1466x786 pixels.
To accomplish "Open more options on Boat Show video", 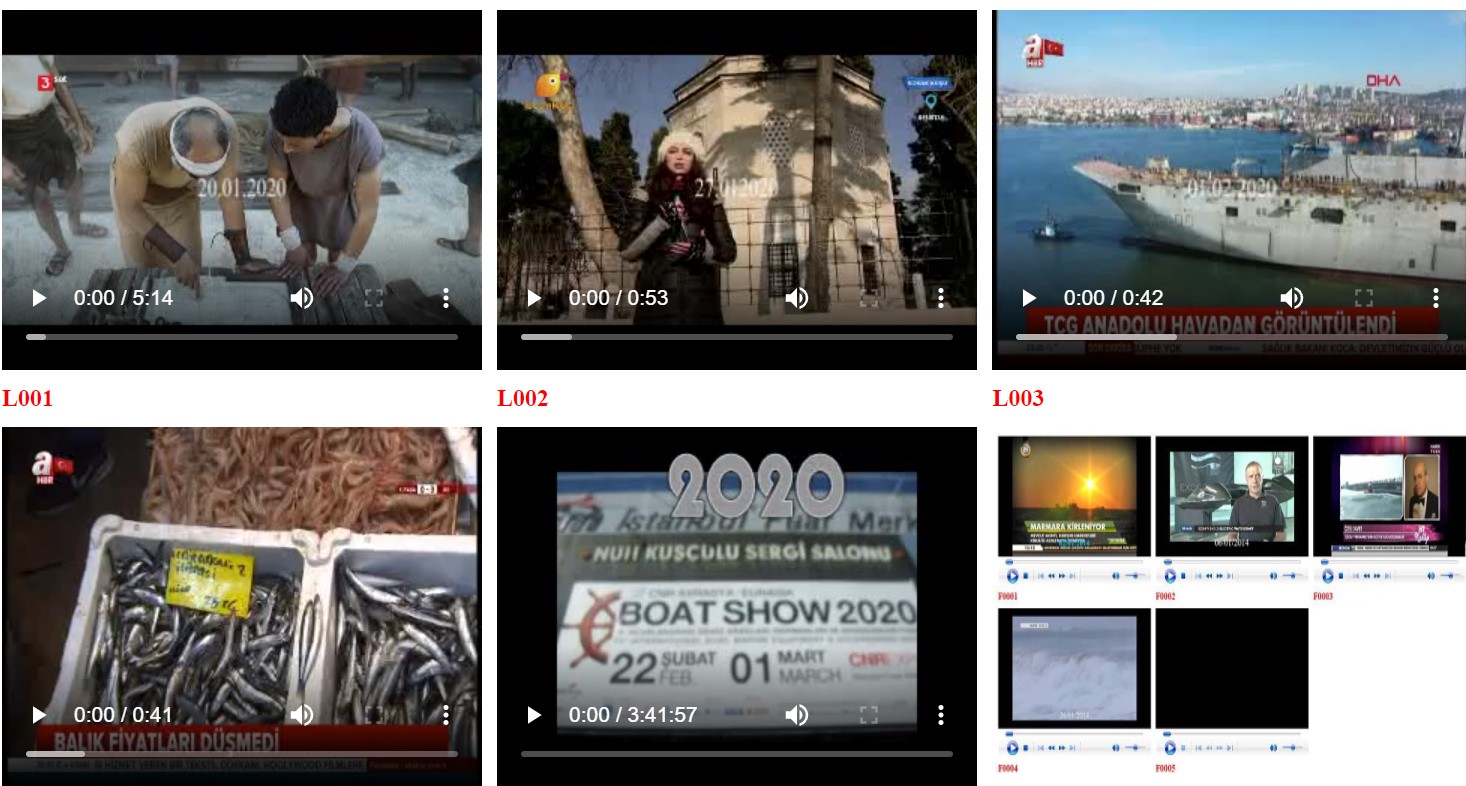I will tap(940, 715).
